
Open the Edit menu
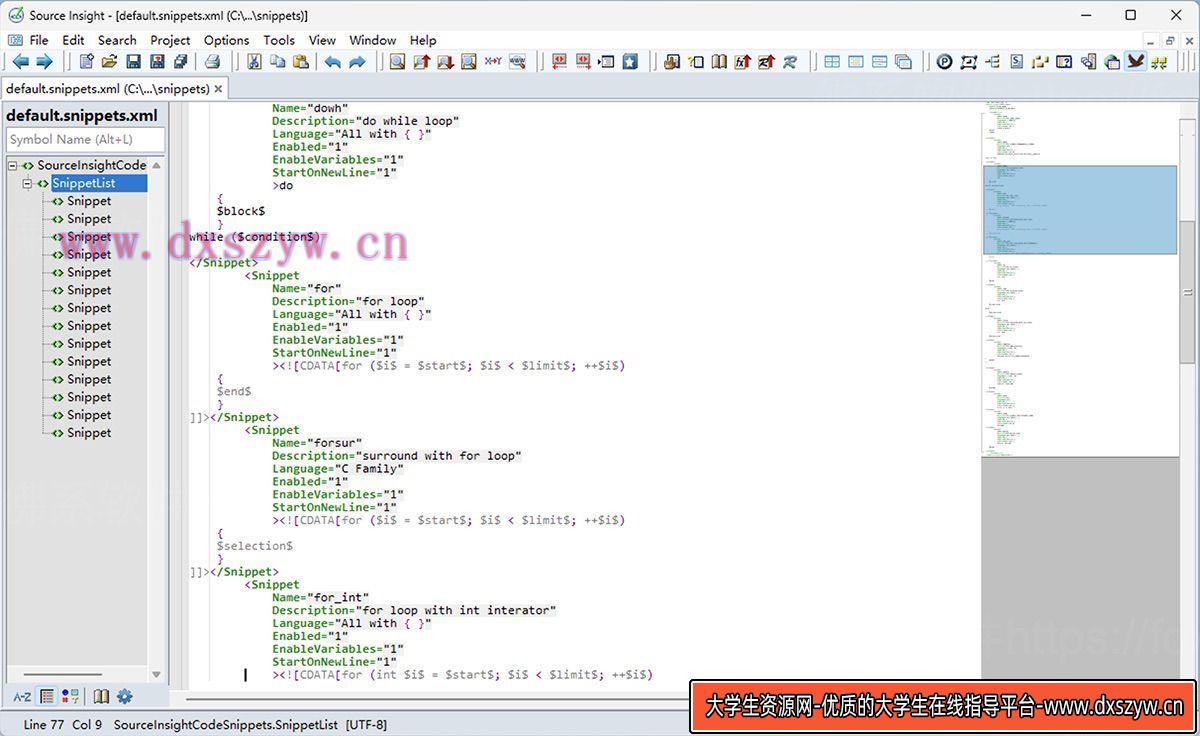click(x=73, y=40)
